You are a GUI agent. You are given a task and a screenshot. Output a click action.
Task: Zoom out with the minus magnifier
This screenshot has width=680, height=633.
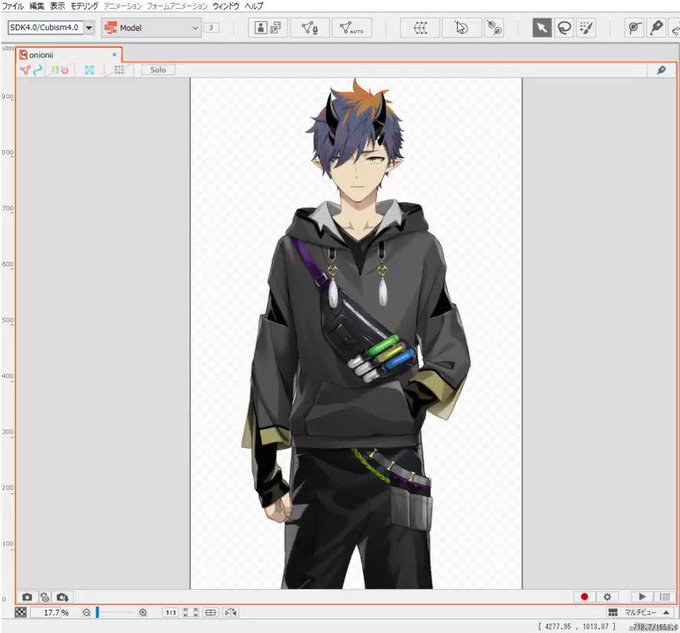coord(87,612)
